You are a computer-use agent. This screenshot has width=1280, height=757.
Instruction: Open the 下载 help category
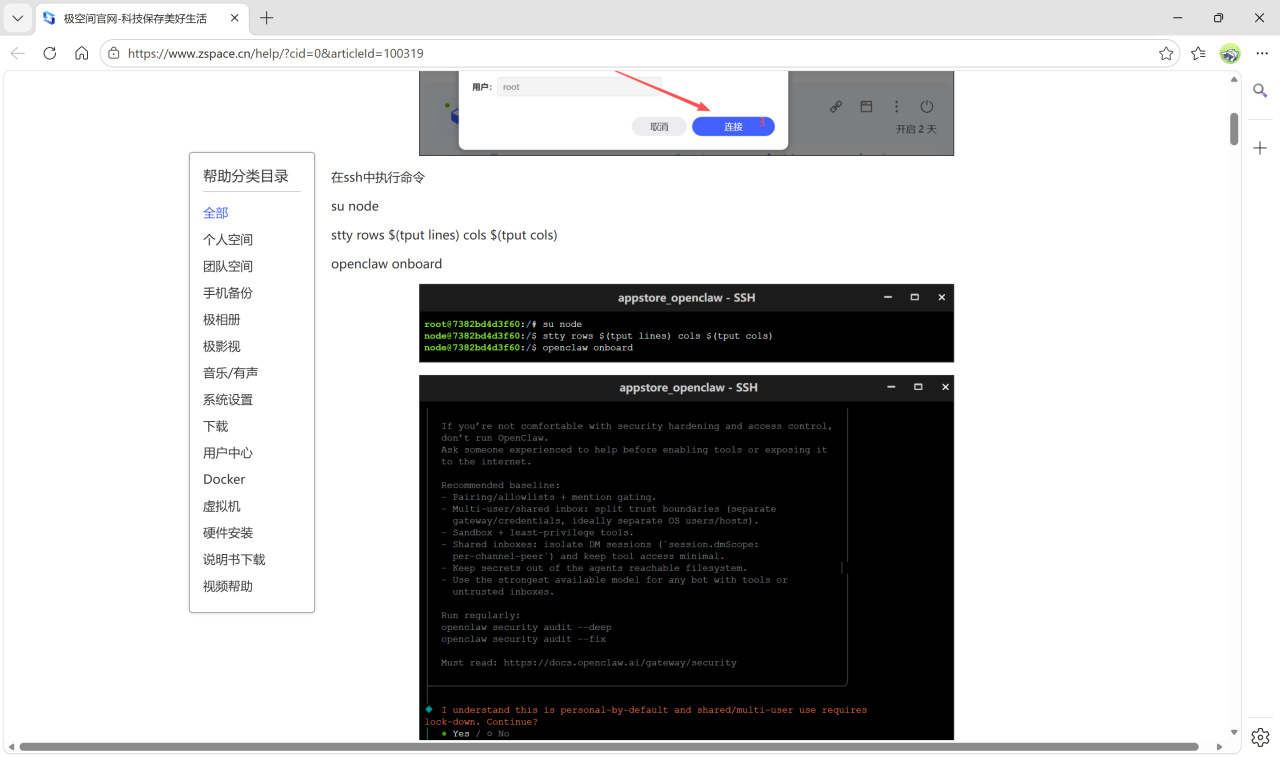click(x=216, y=426)
